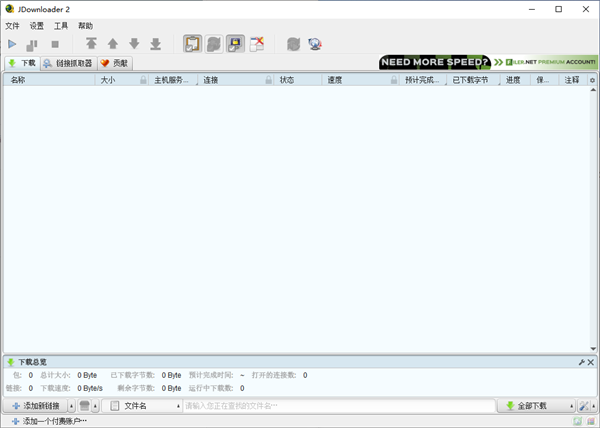This screenshot has height=428, width=600.
Task: Click Move to top arrow icon
Action: (x=91, y=44)
